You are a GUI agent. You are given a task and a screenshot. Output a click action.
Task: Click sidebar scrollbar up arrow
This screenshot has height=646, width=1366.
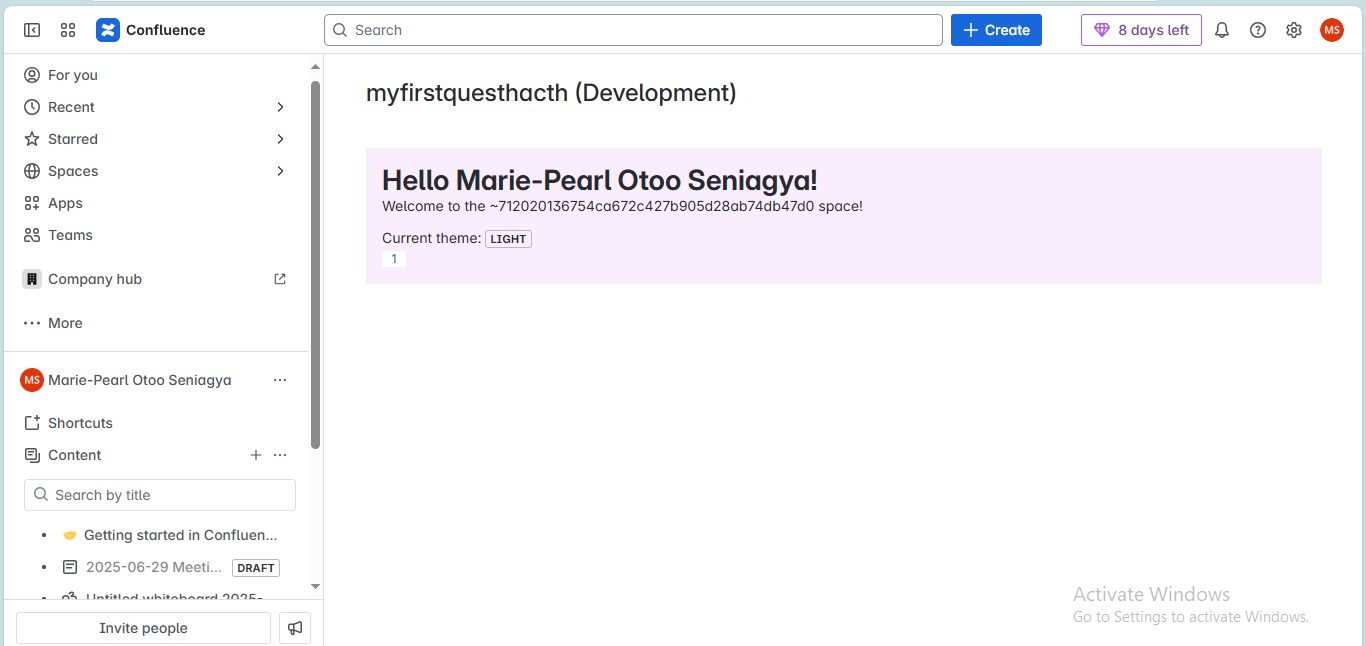click(315, 67)
